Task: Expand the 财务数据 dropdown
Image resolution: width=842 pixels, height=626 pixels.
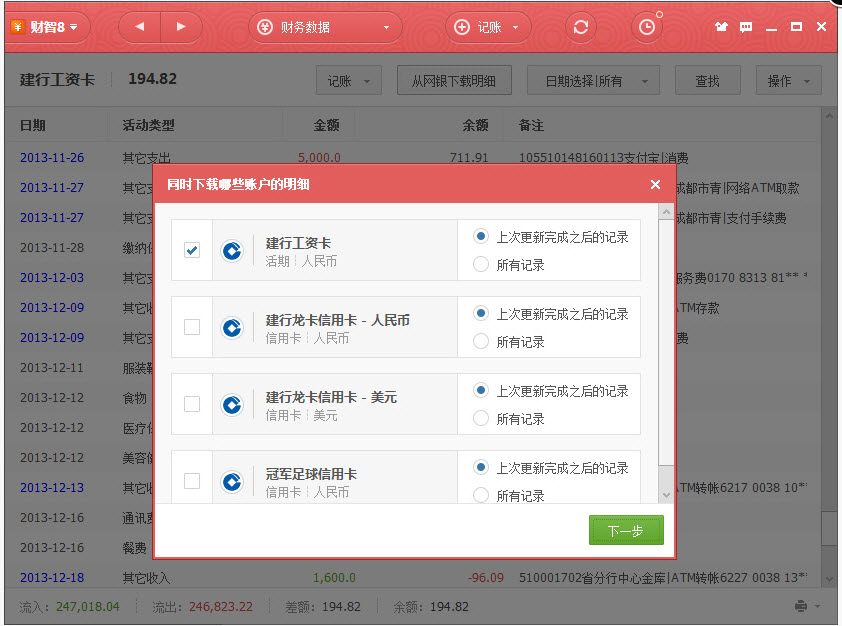Action: (x=305, y=27)
